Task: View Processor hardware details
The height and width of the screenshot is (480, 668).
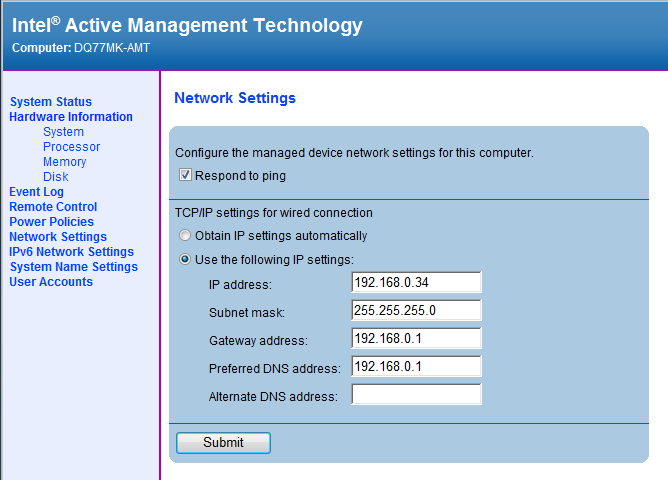Action: (x=71, y=147)
